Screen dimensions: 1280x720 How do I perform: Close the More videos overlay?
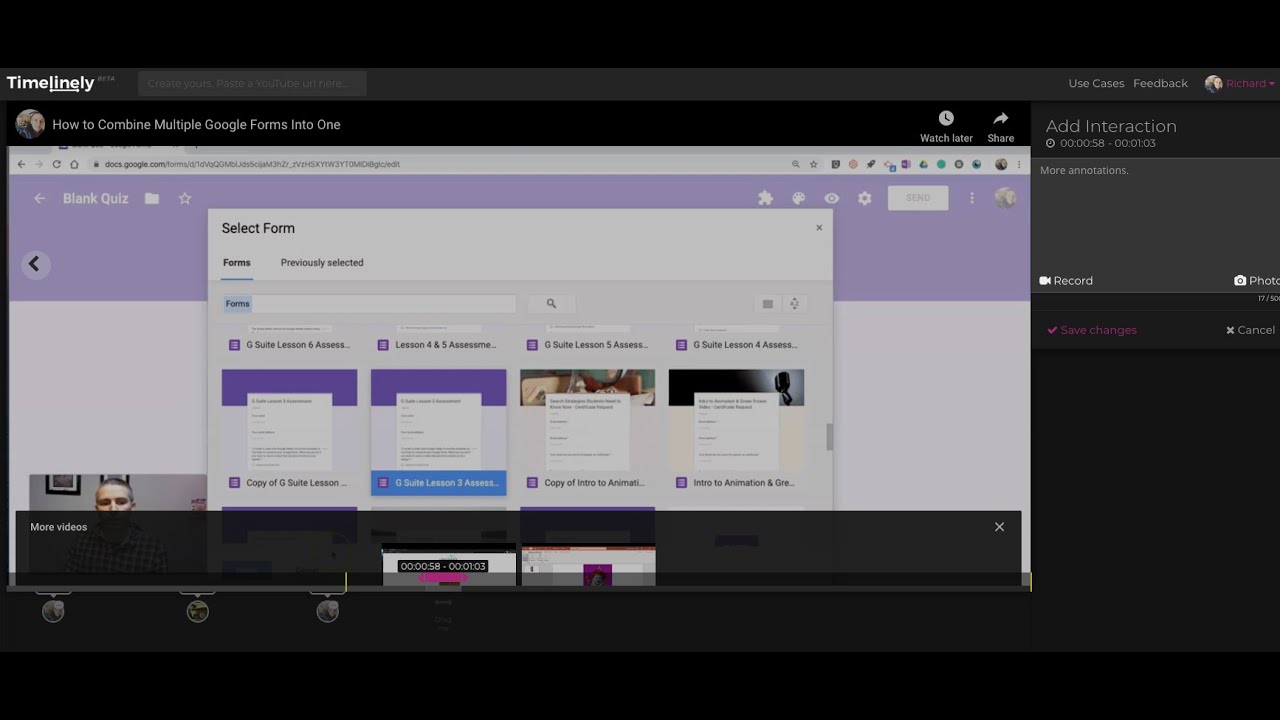pos(999,527)
